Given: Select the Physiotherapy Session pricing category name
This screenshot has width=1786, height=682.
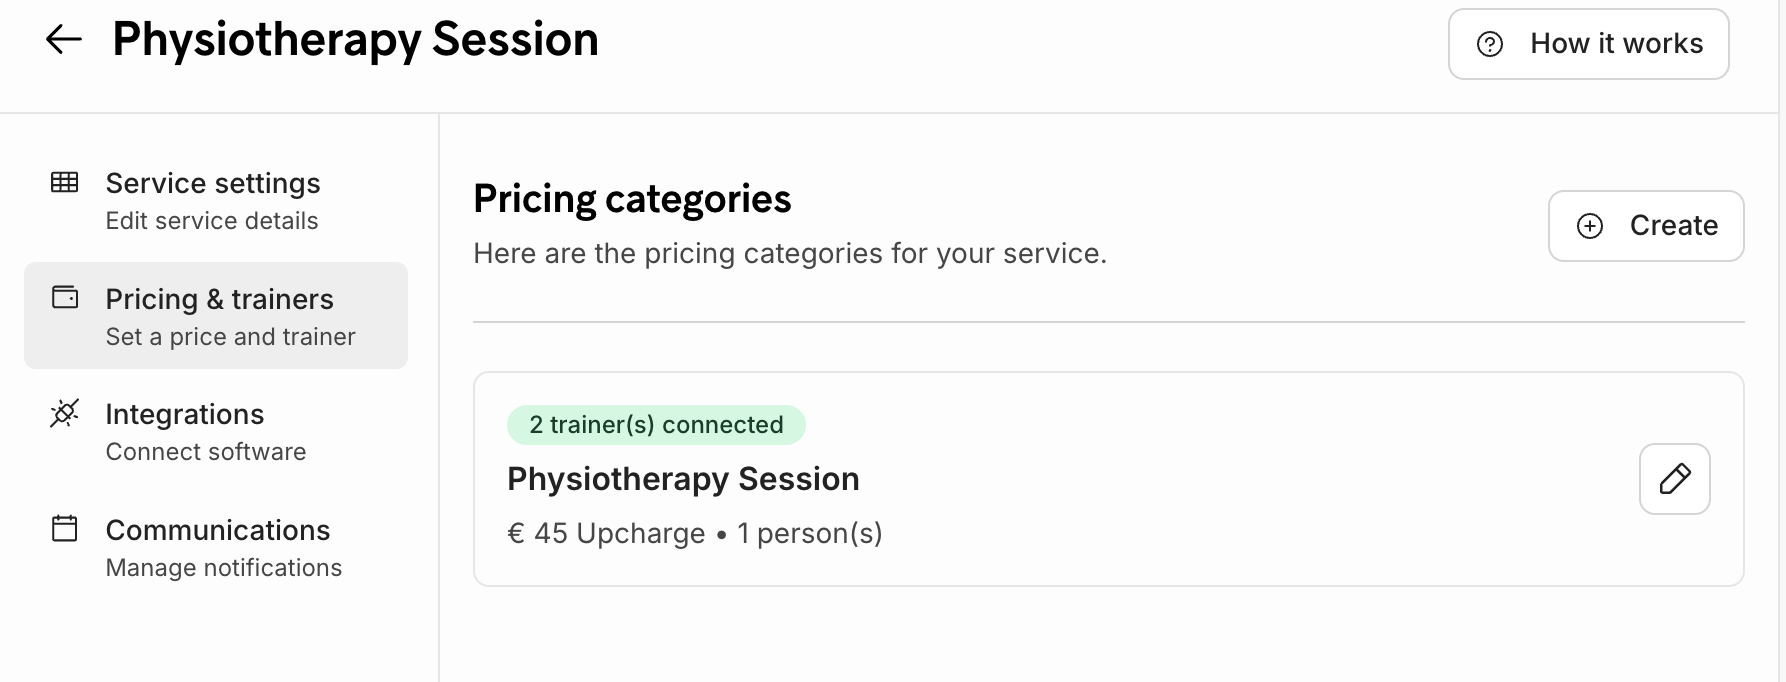Looking at the screenshot, I should pos(683,479).
